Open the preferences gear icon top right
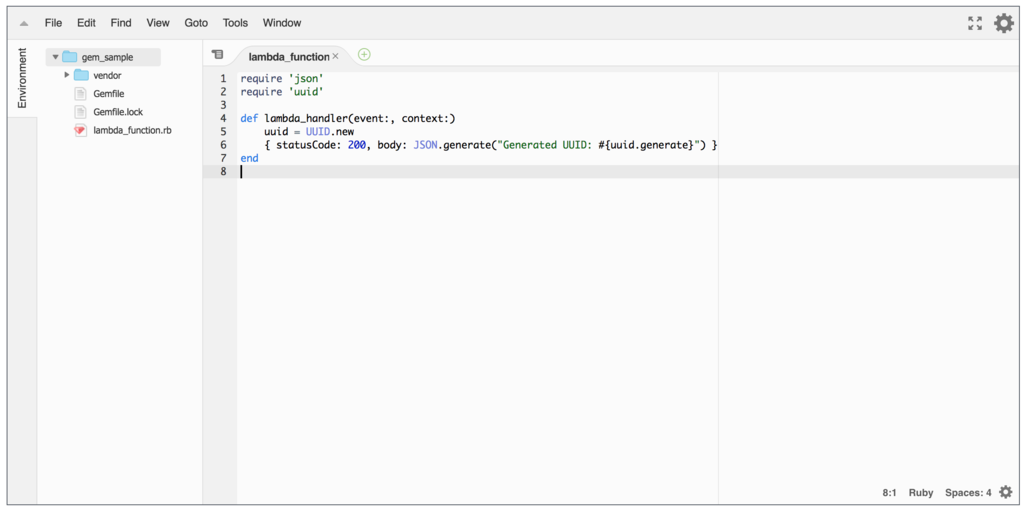 point(1003,23)
